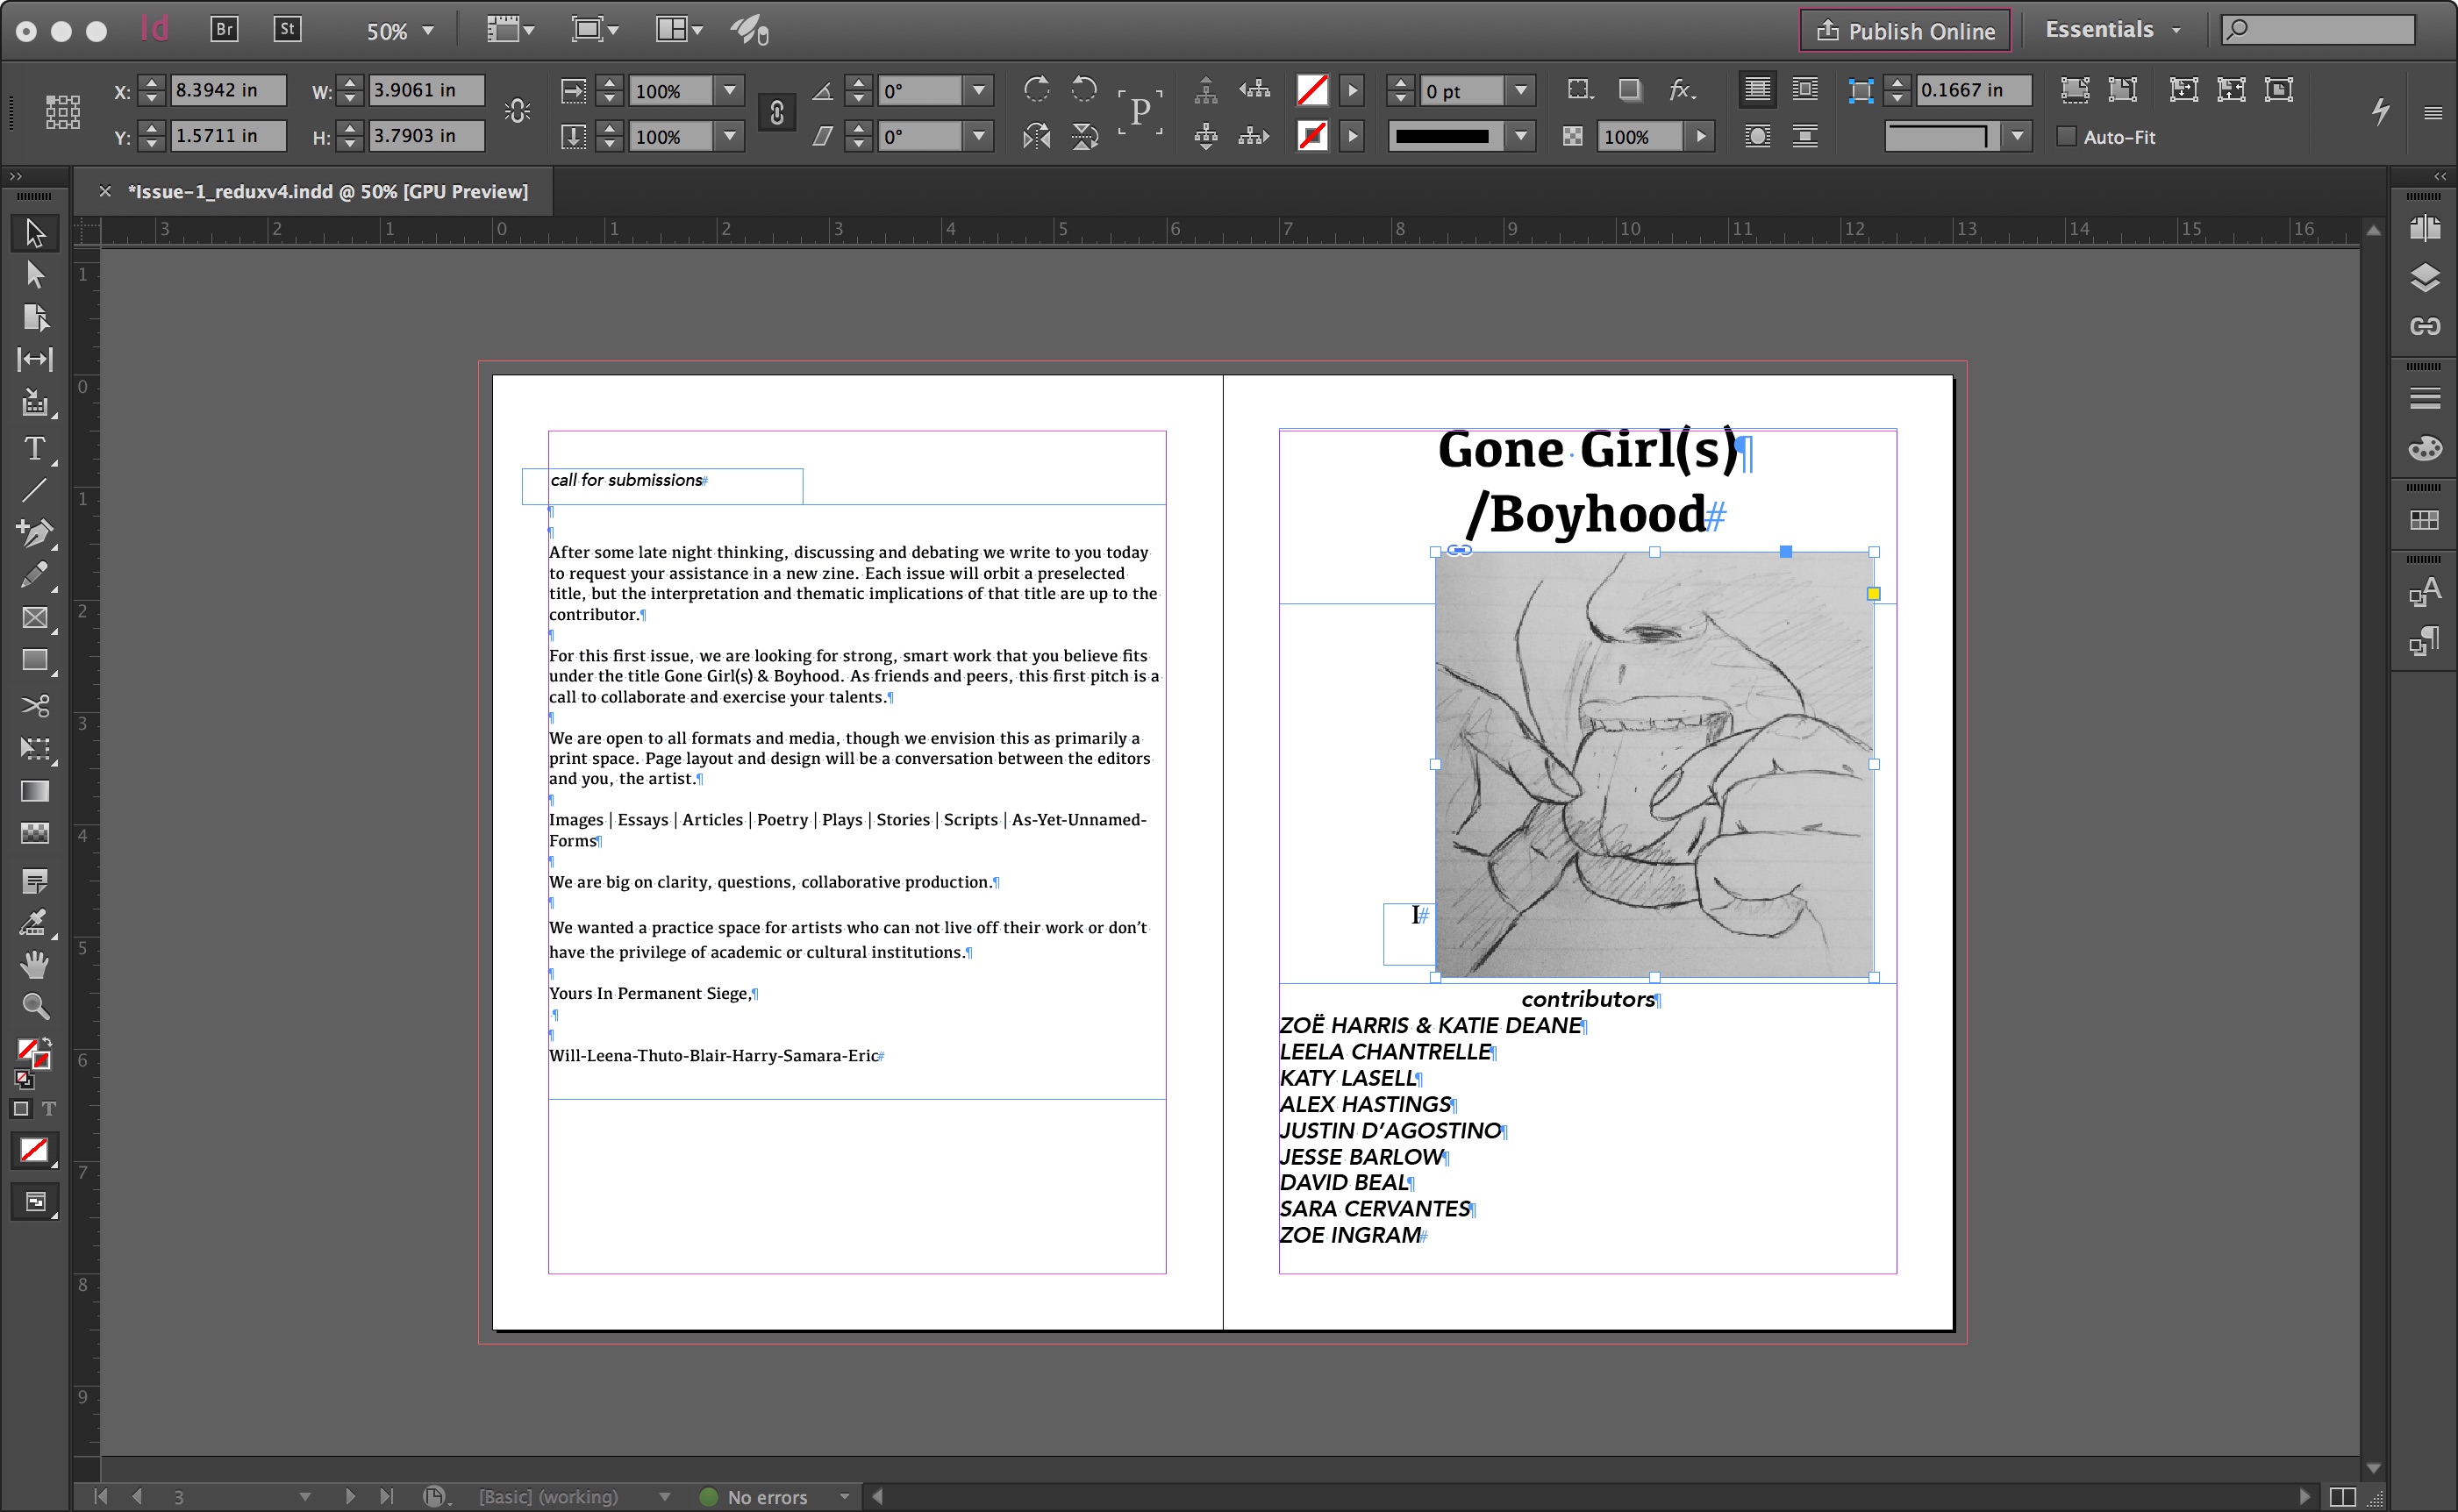
Task: Click the Publish Online button
Action: coord(1905,31)
